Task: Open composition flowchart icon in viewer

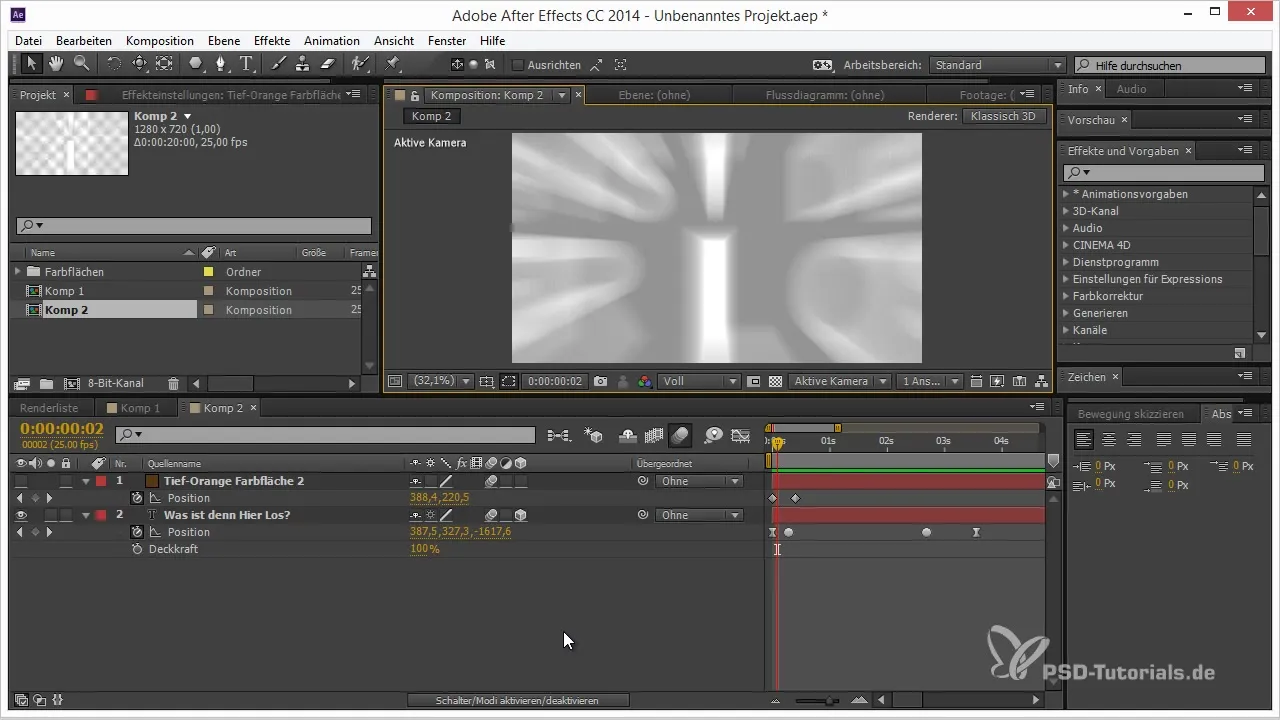Action: tap(1040, 381)
